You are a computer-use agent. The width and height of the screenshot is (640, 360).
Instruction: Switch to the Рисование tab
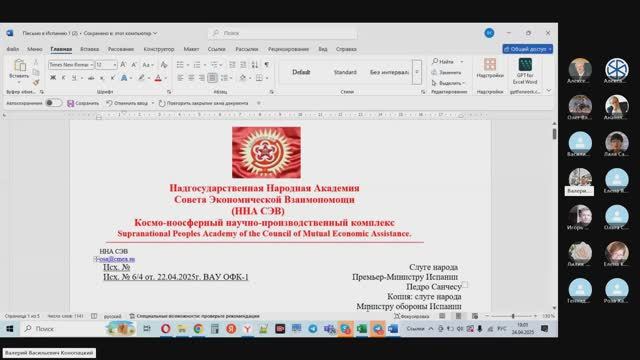[x=121, y=49]
